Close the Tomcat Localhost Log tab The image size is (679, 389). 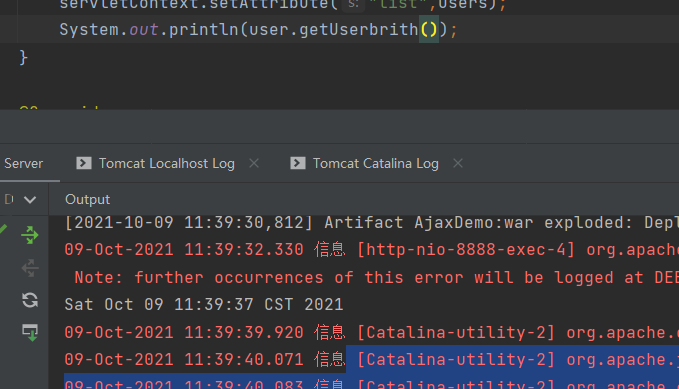(254, 163)
